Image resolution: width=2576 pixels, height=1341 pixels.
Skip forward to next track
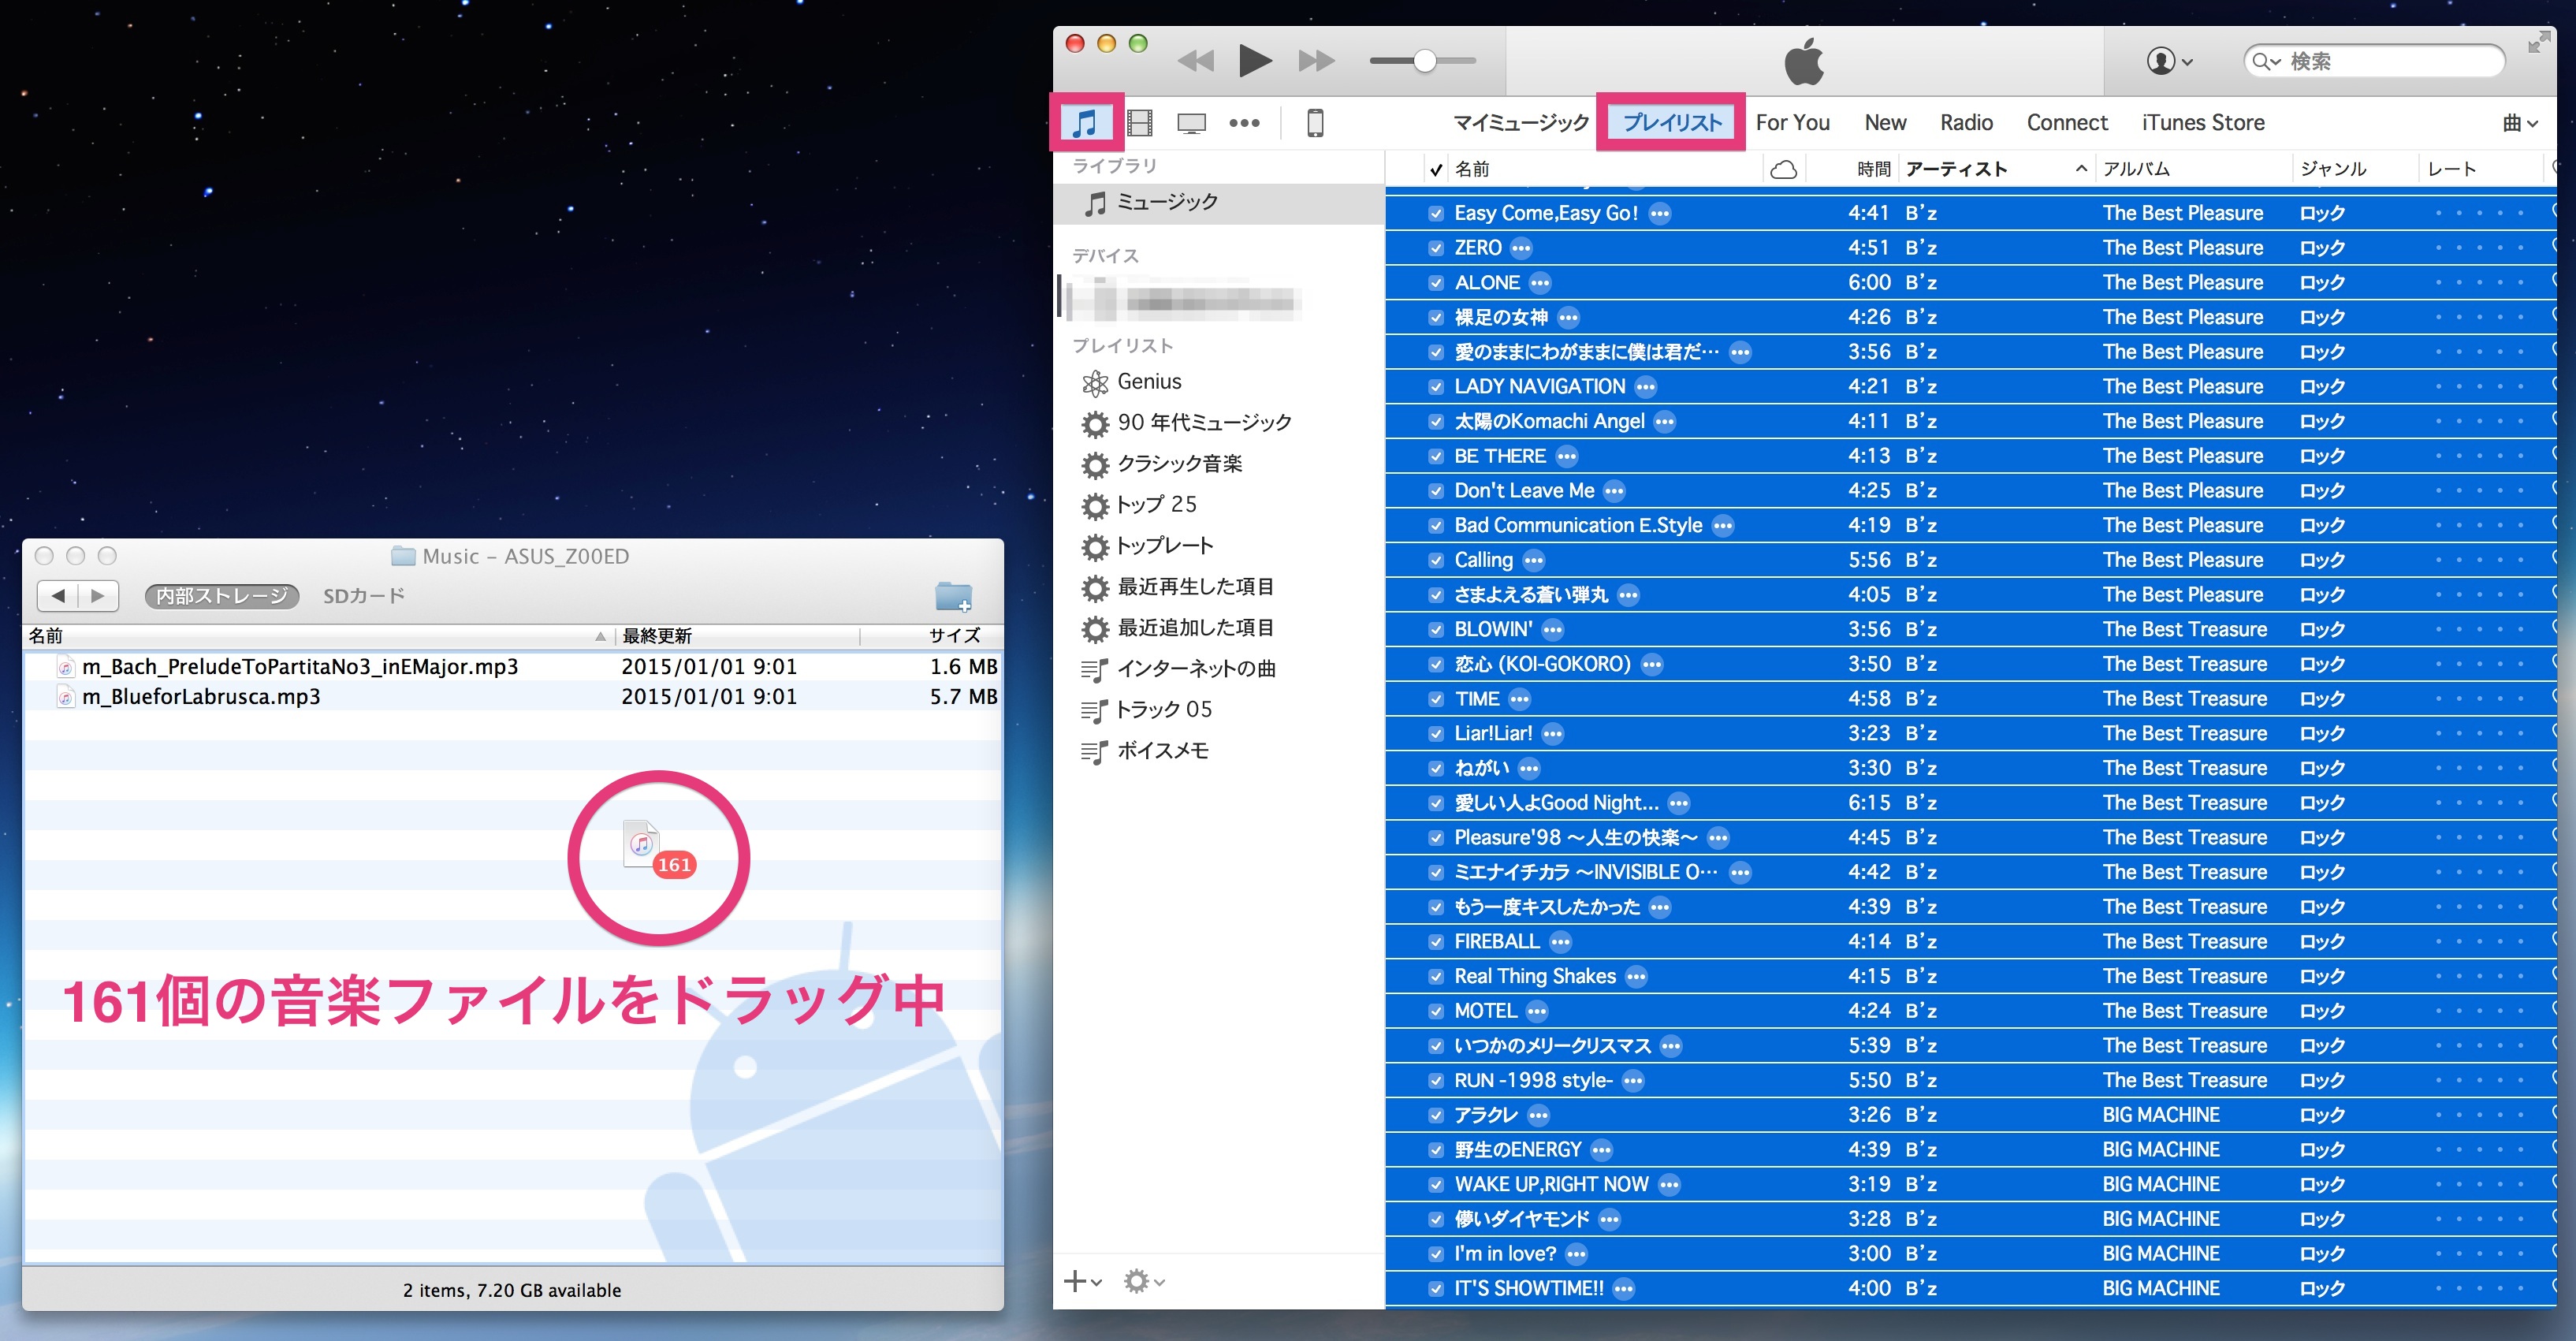[x=1316, y=61]
